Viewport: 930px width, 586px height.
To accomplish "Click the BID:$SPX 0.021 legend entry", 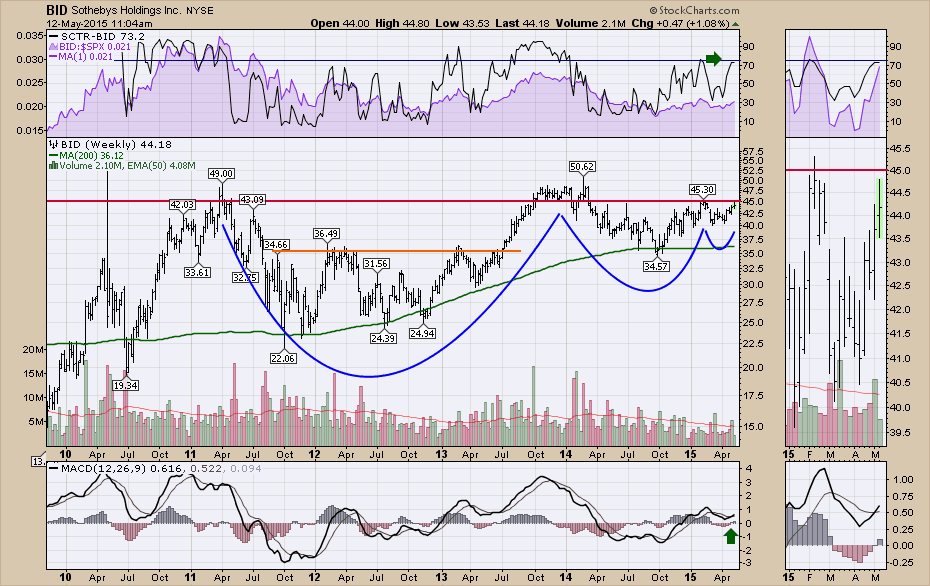I will 90,46.
